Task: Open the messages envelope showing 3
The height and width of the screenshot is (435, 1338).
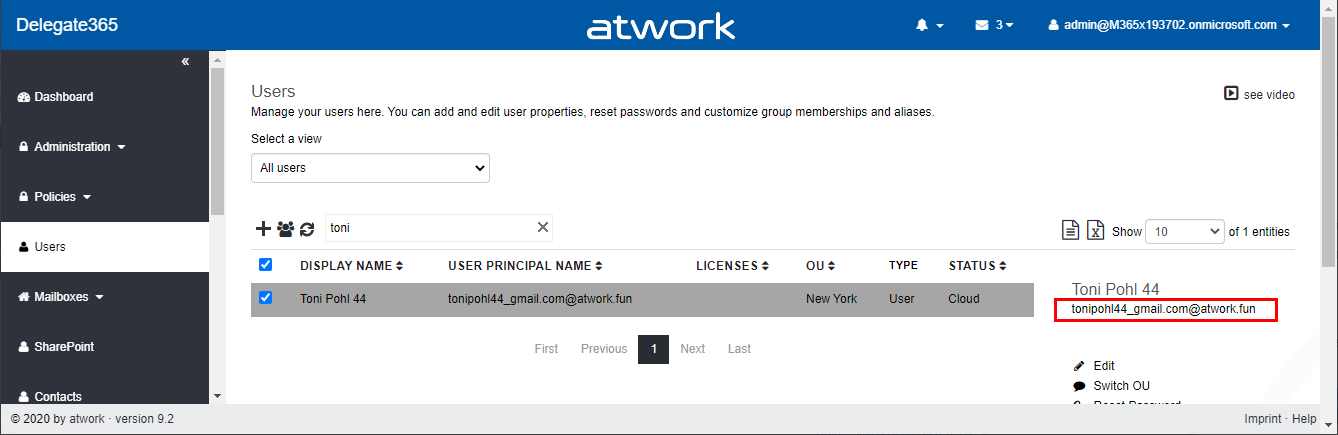Action: click(994, 25)
